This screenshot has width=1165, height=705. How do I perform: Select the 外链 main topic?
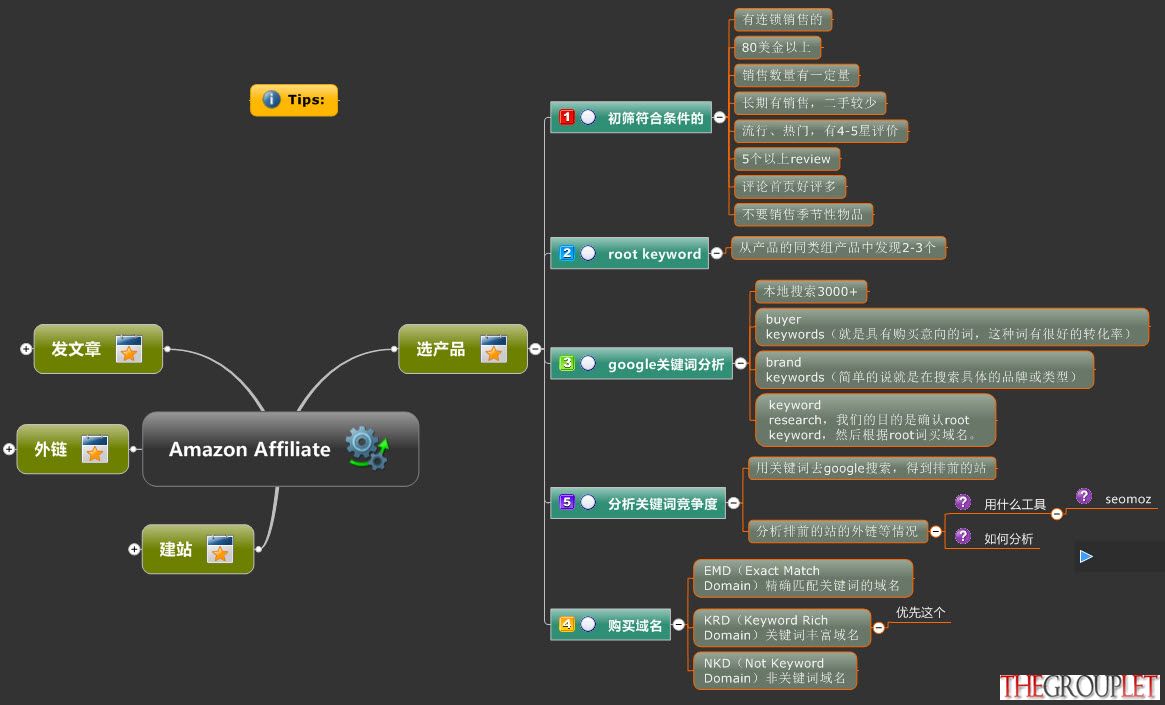point(73,449)
